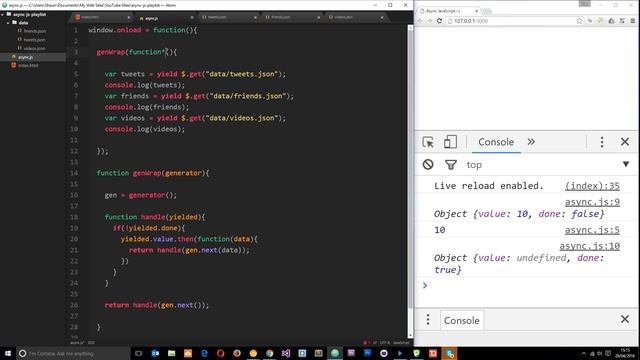Open friends.json in the Atom tree view

point(35,31)
